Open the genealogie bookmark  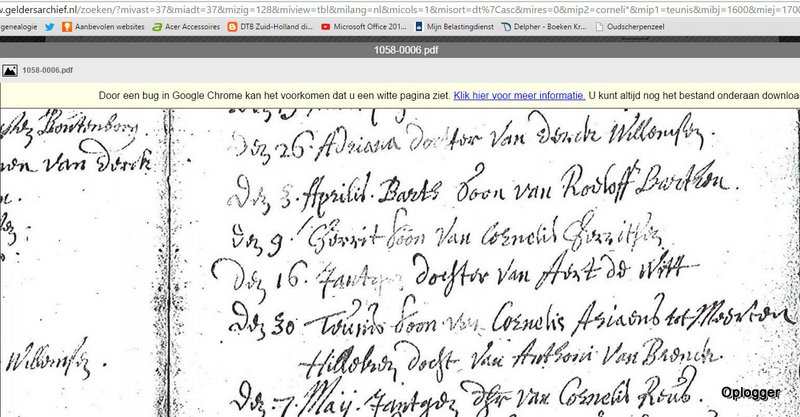click(19, 27)
